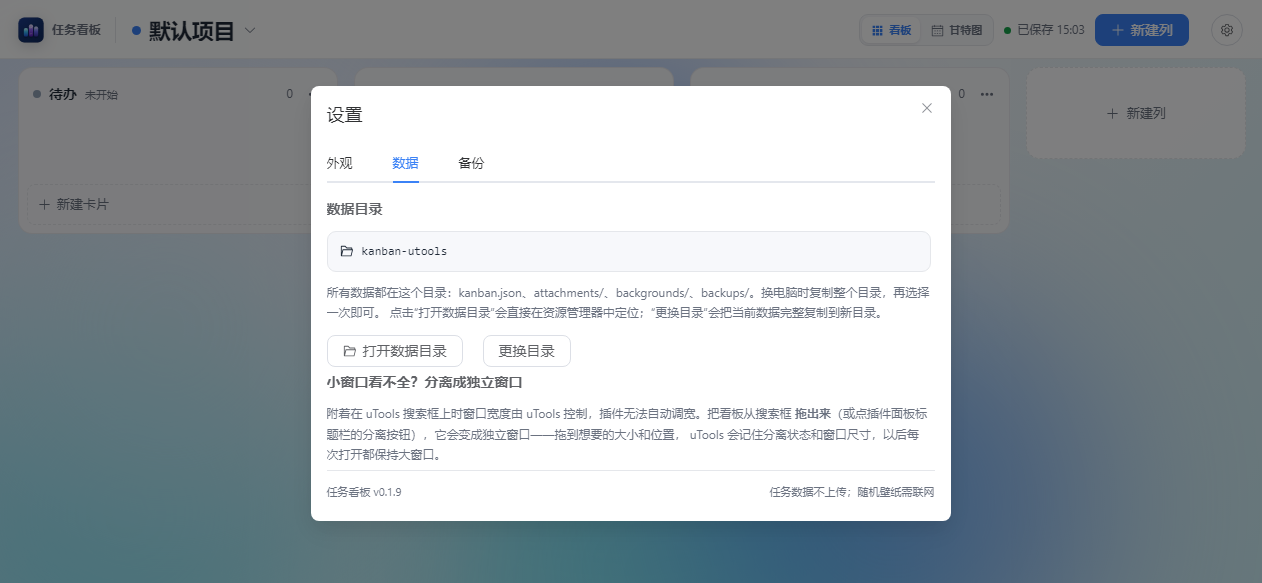The height and width of the screenshot is (583, 1262).
Task: Click the kanban-utools directory path field
Action: [x=629, y=251]
